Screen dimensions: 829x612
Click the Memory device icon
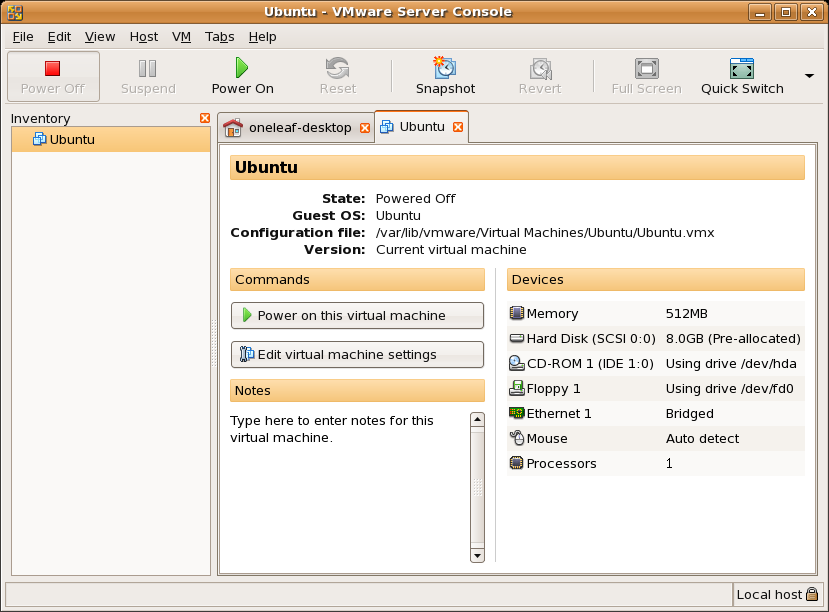pyautogui.click(x=517, y=313)
